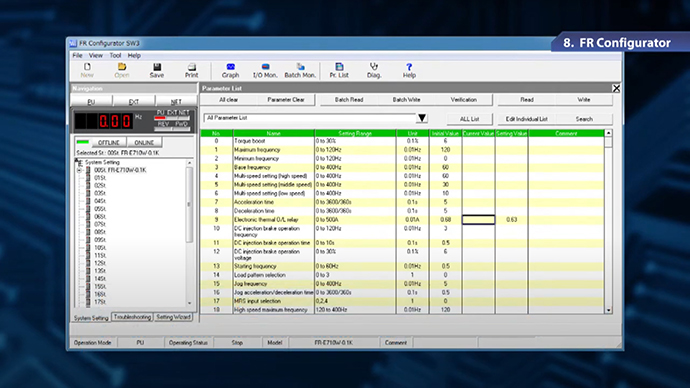Screen dimensions: 690x388
Task: Open the File menu
Action: coord(77,55)
